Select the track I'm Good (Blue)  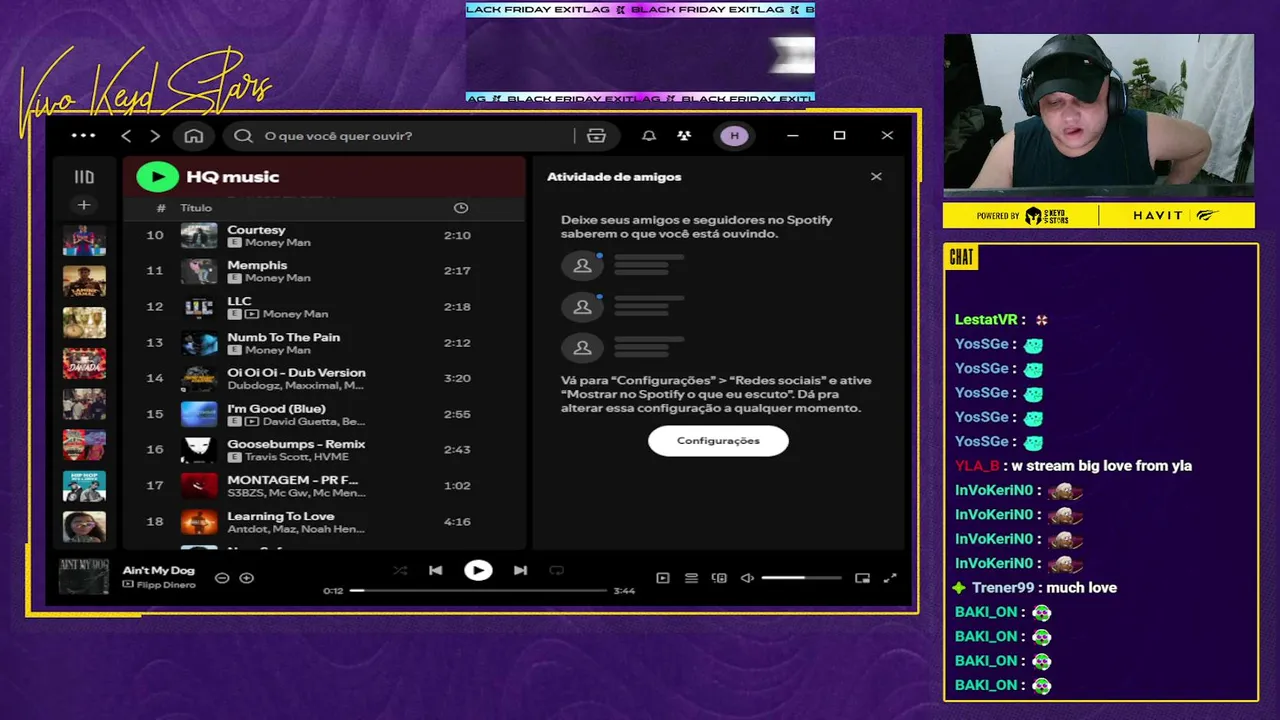tap(323, 414)
